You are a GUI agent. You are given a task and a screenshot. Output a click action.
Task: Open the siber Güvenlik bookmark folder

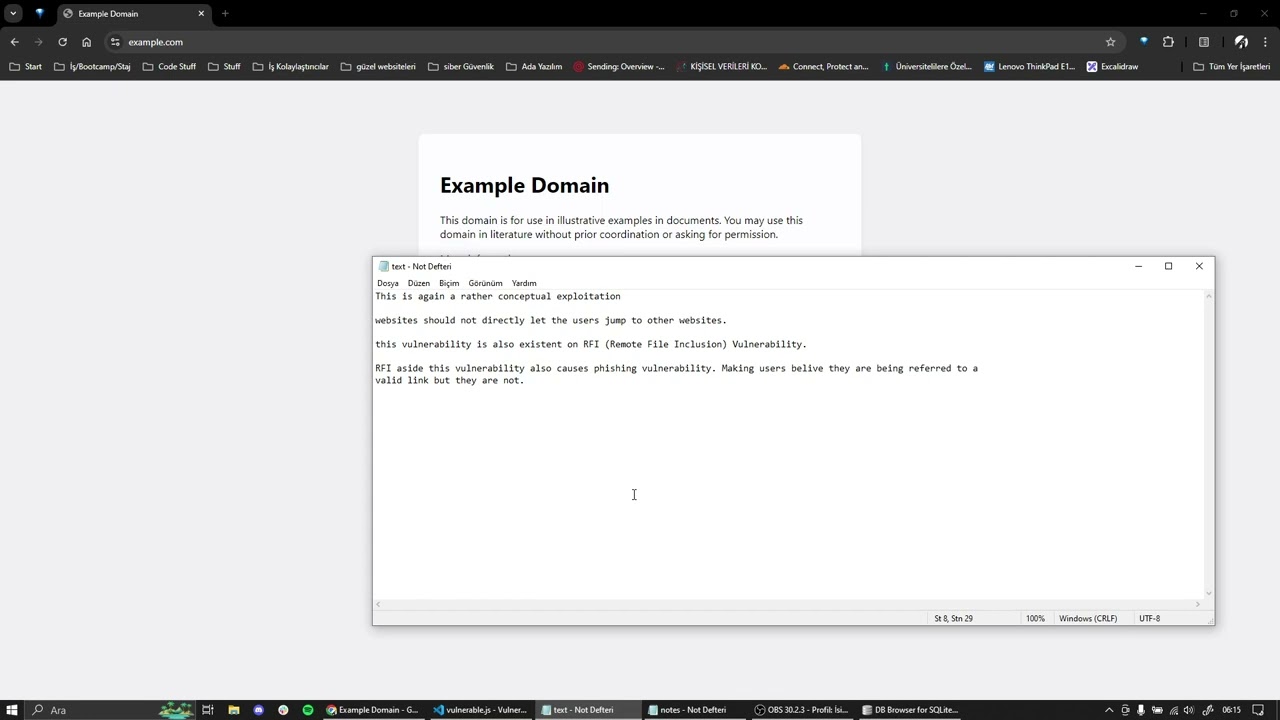[x=460, y=67]
